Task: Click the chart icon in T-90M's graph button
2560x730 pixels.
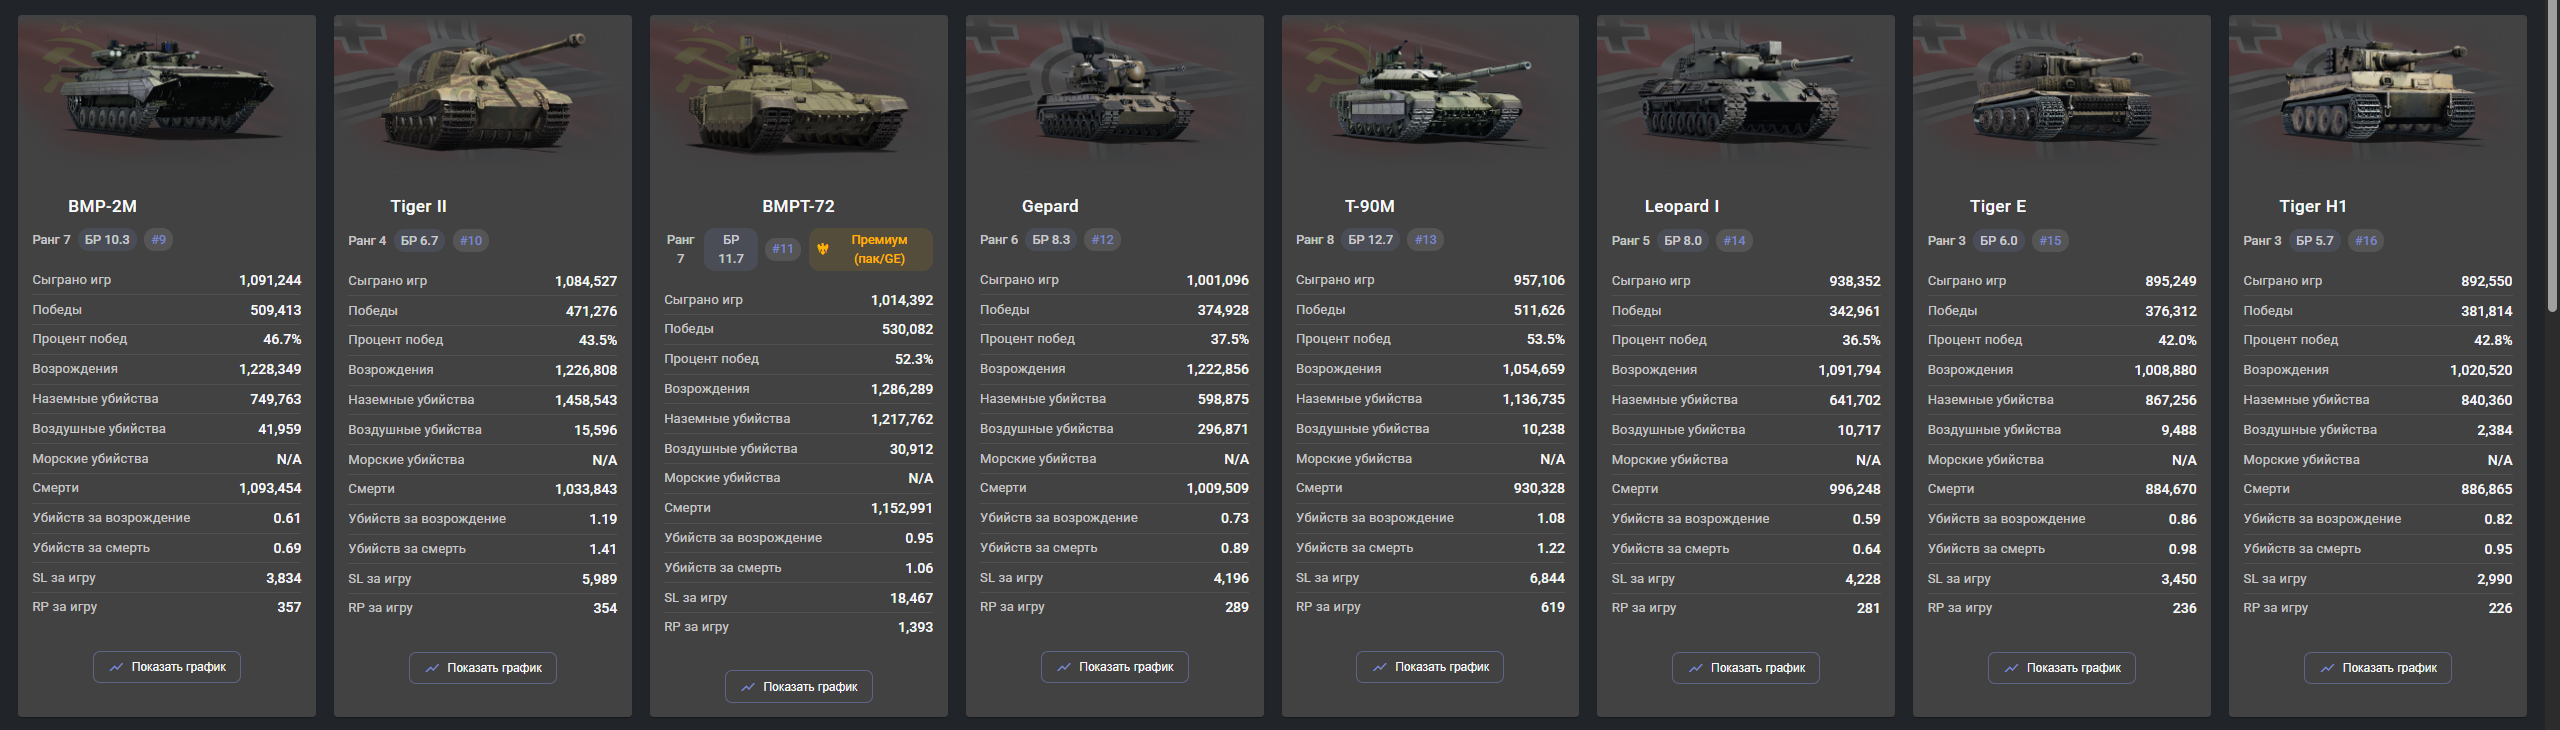Action: [1380, 667]
